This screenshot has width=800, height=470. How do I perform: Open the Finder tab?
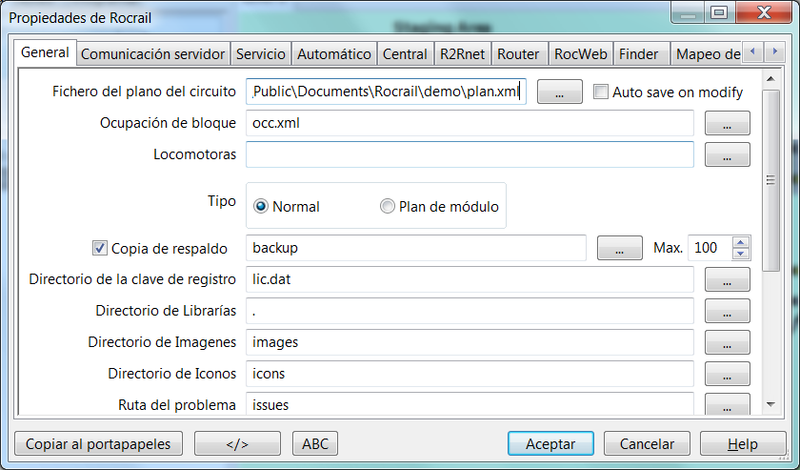(641, 54)
